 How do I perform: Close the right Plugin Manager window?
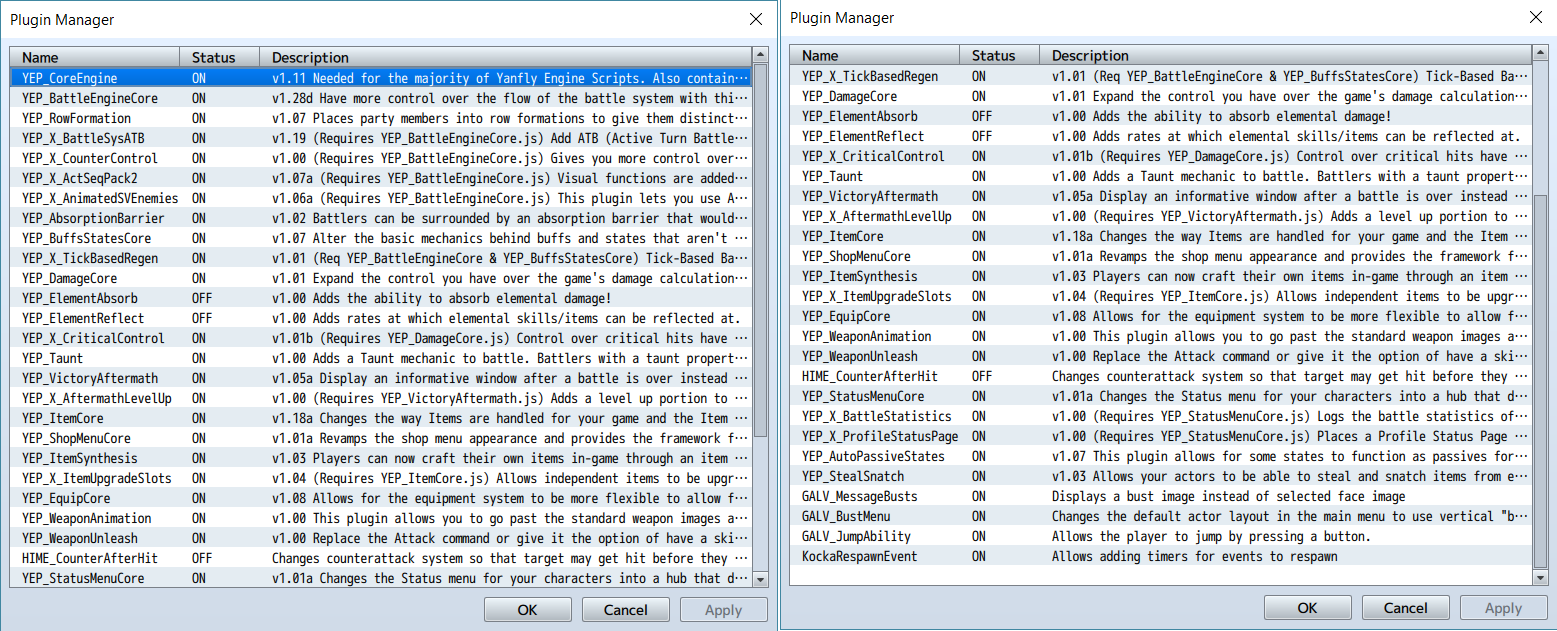pos(1535,17)
